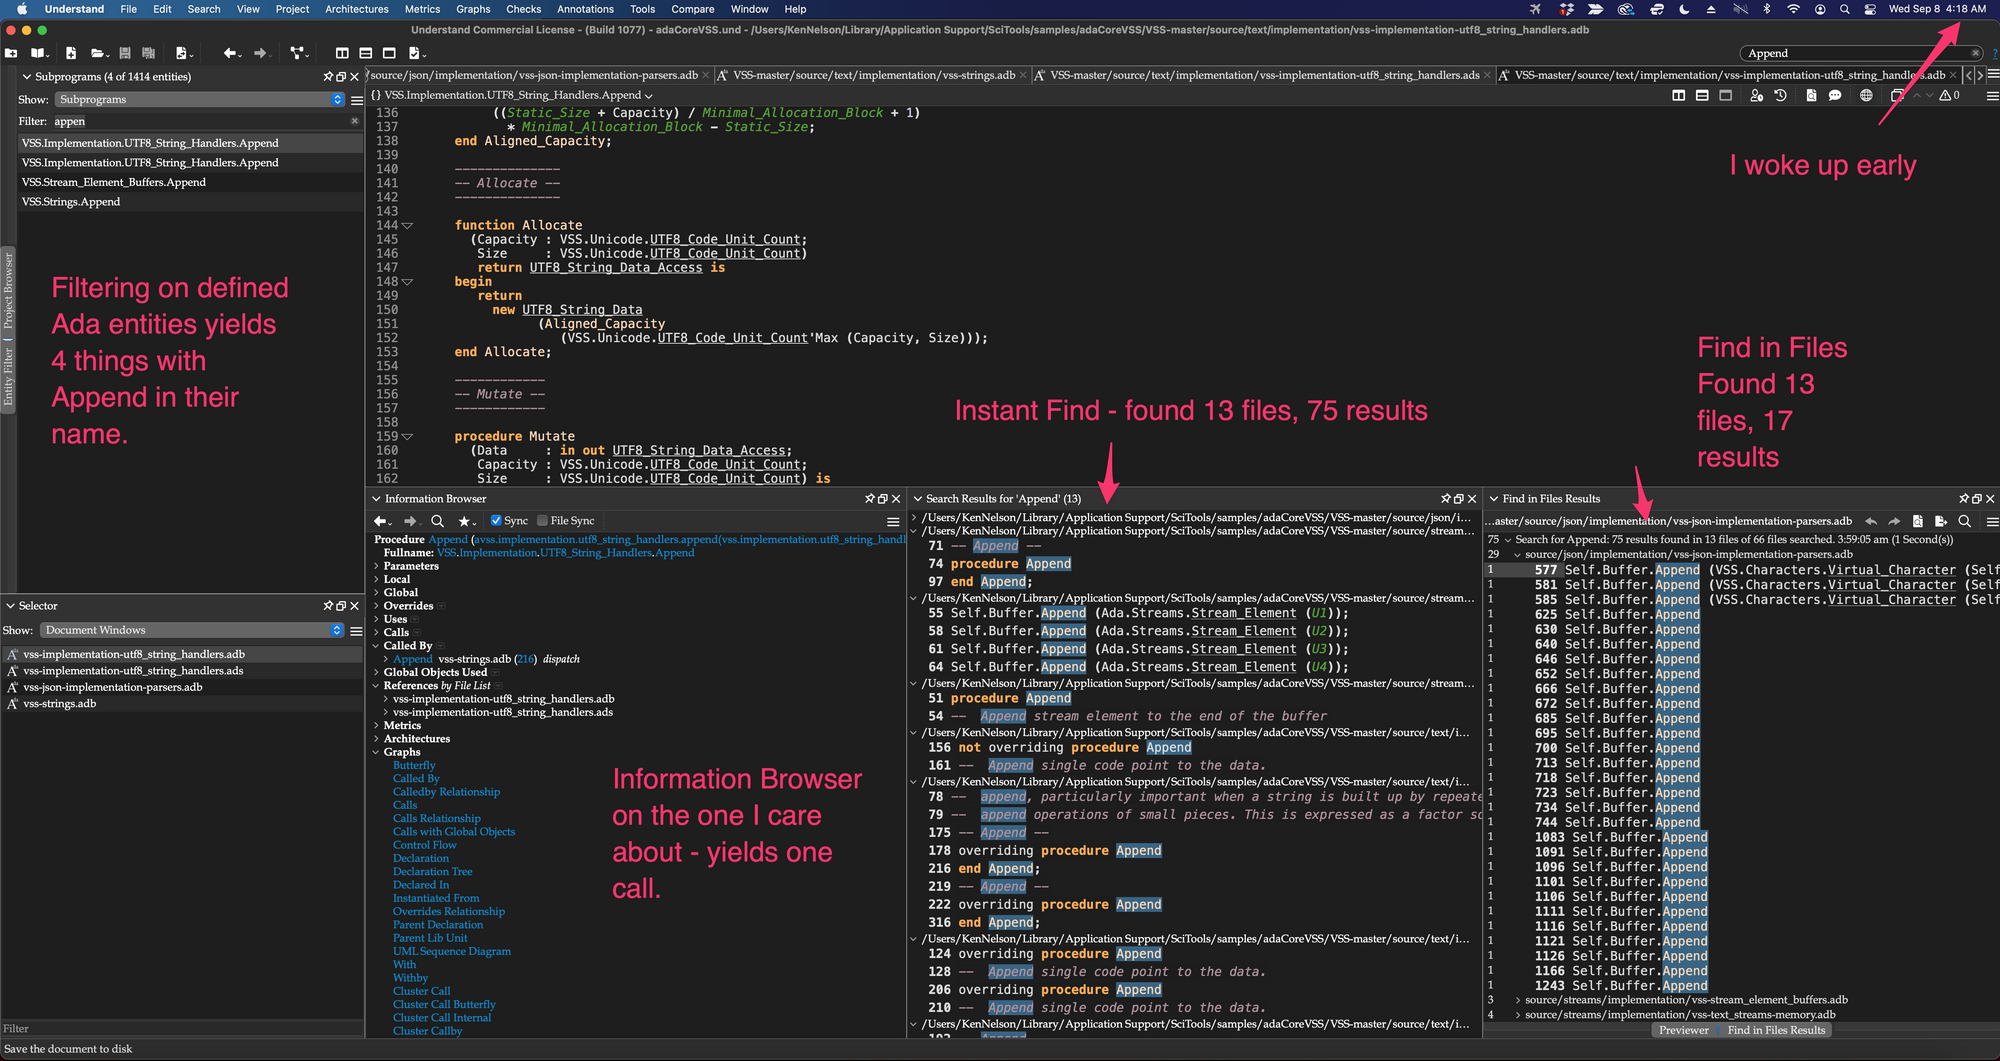2000x1061 pixels.
Task: Open the Wi-Fi status menu bar icon
Action: (1793, 9)
